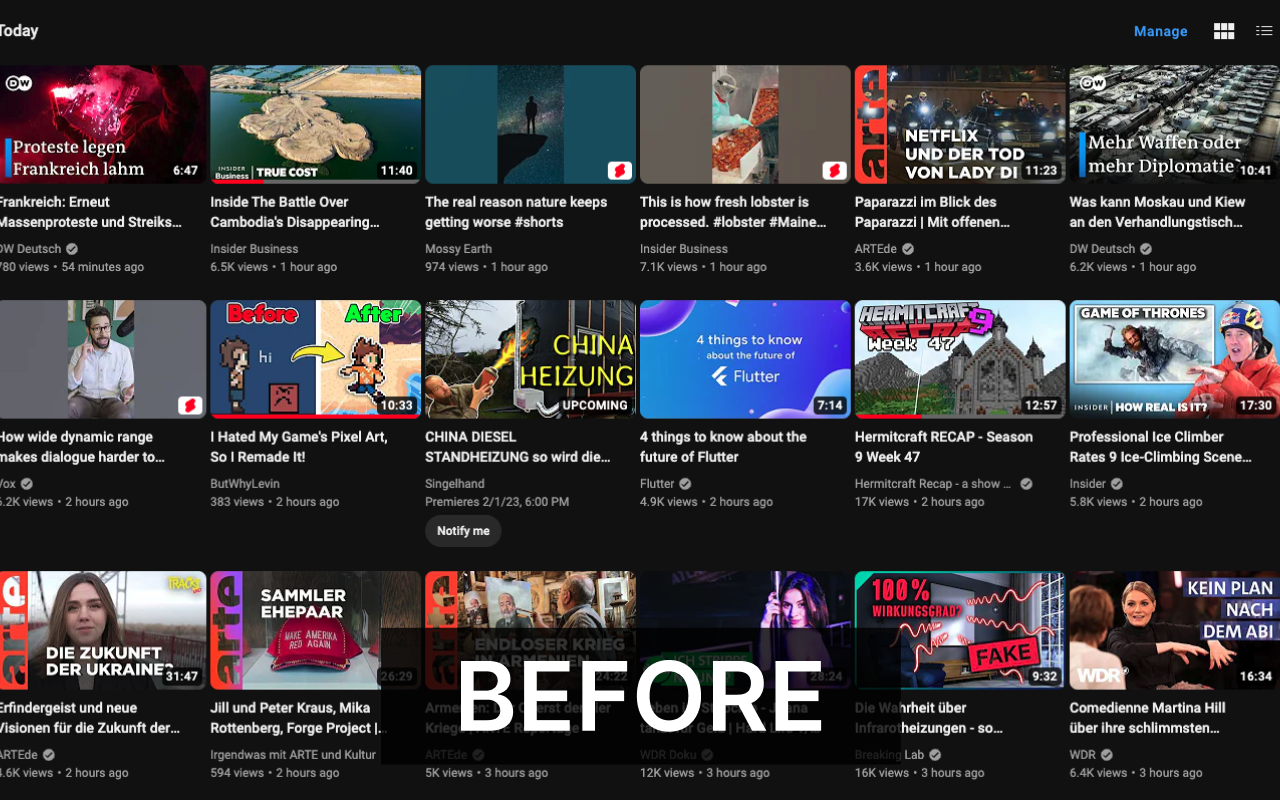Switch to list view layout icon
1280x800 pixels.
pos(1264,31)
